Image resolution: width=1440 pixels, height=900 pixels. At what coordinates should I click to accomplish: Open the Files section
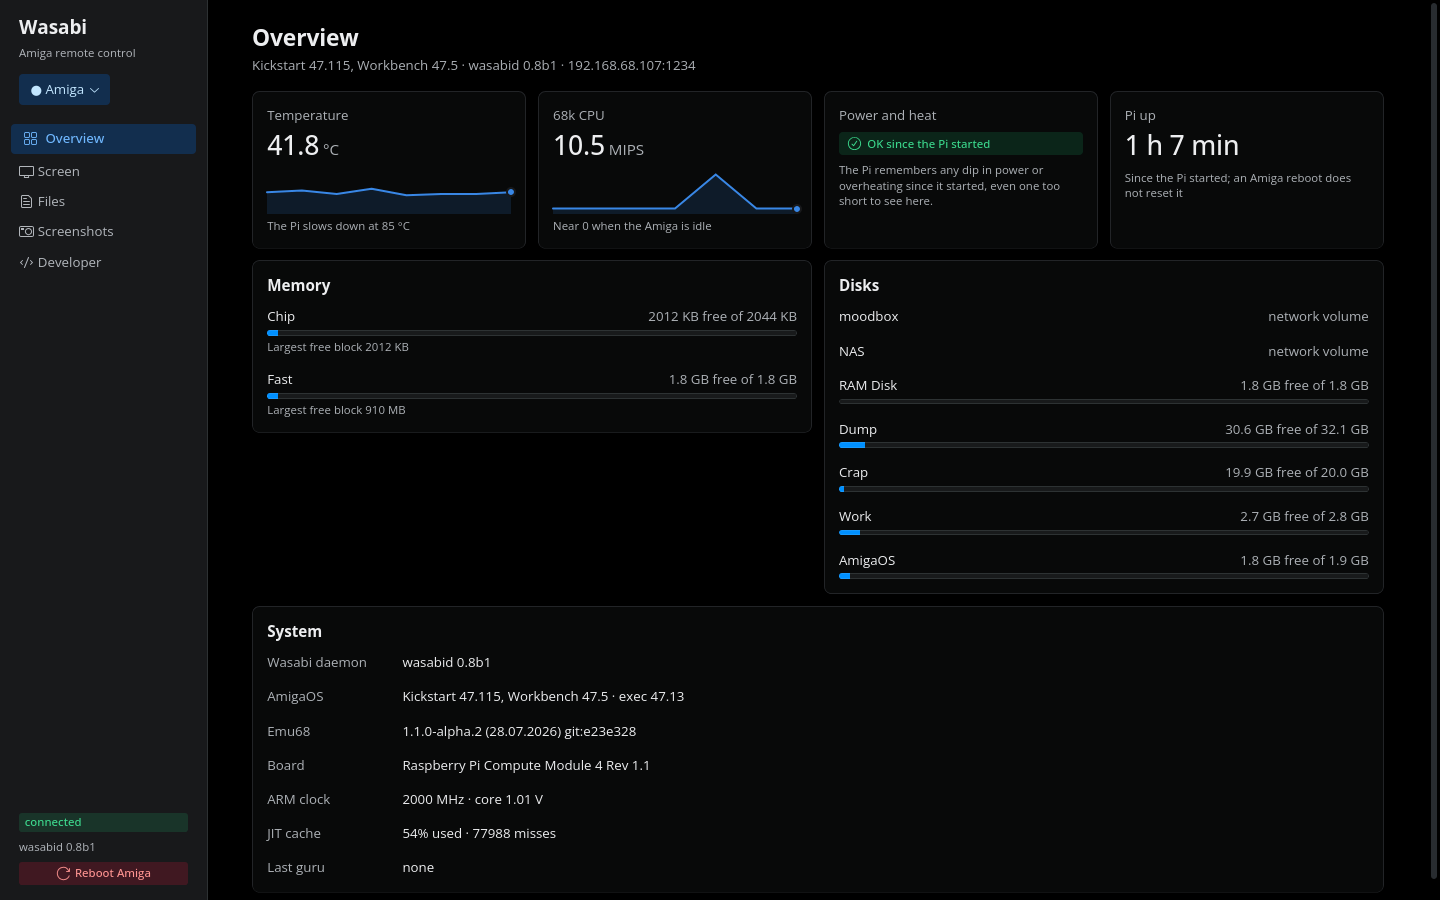[x=103, y=202]
